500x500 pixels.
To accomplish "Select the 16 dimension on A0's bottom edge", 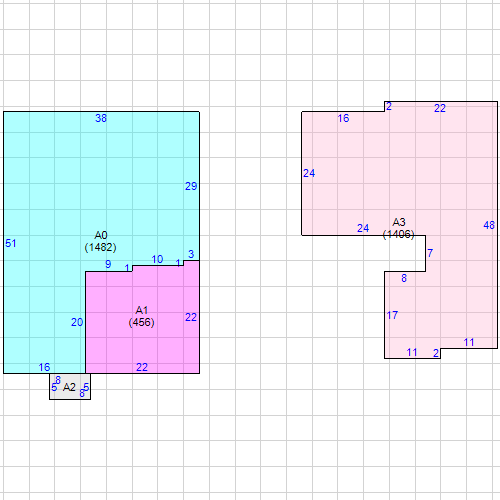I will [x=44, y=367].
